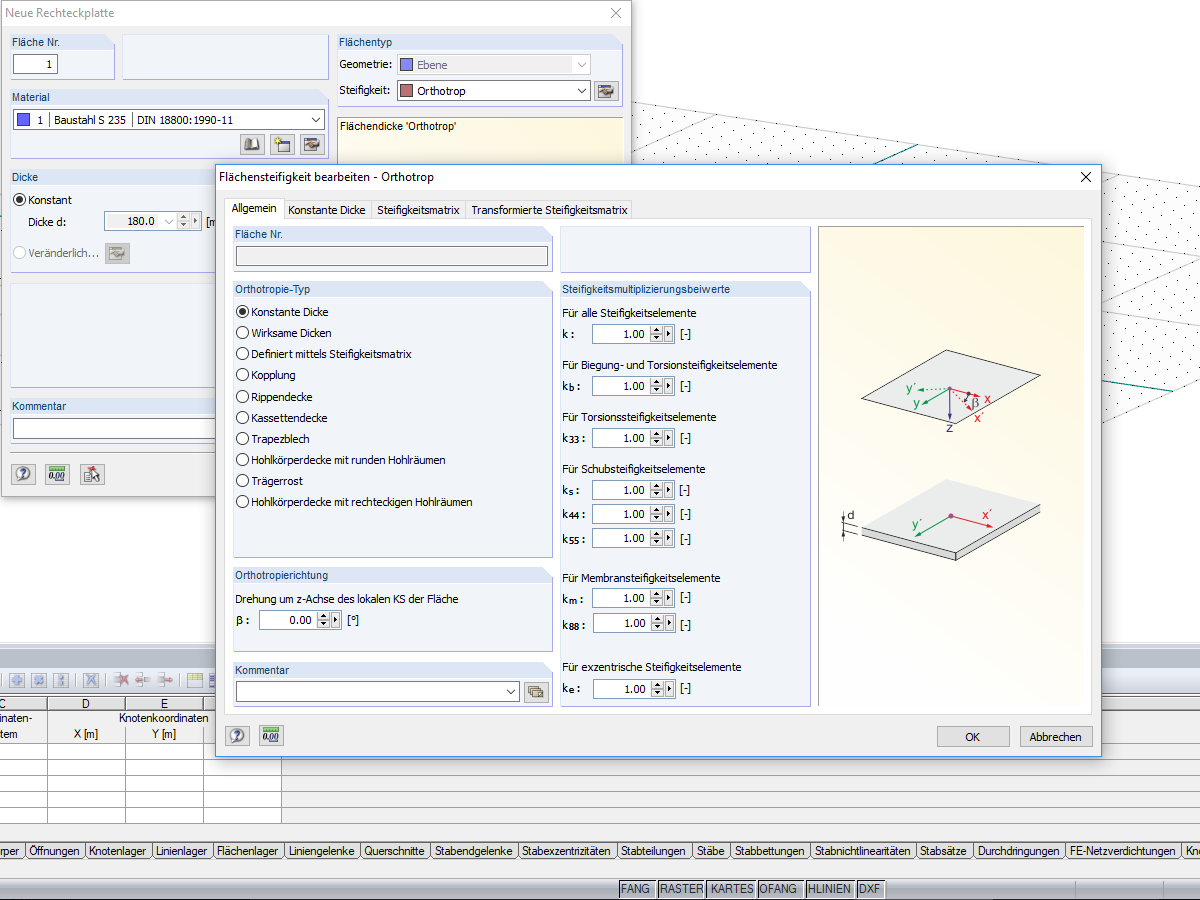The width and height of the screenshot is (1200, 900).
Task: Confirm the dialog with OK
Action: (972, 736)
